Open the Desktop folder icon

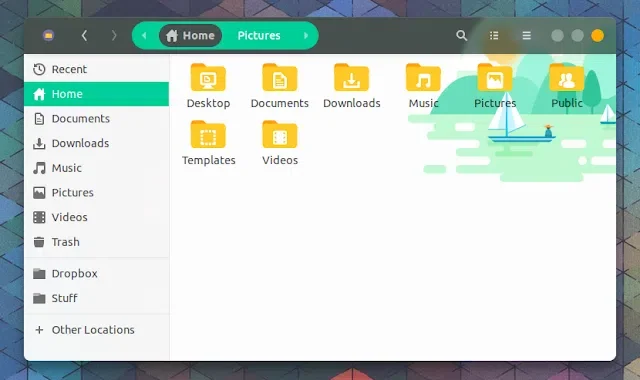tap(208, 78)
